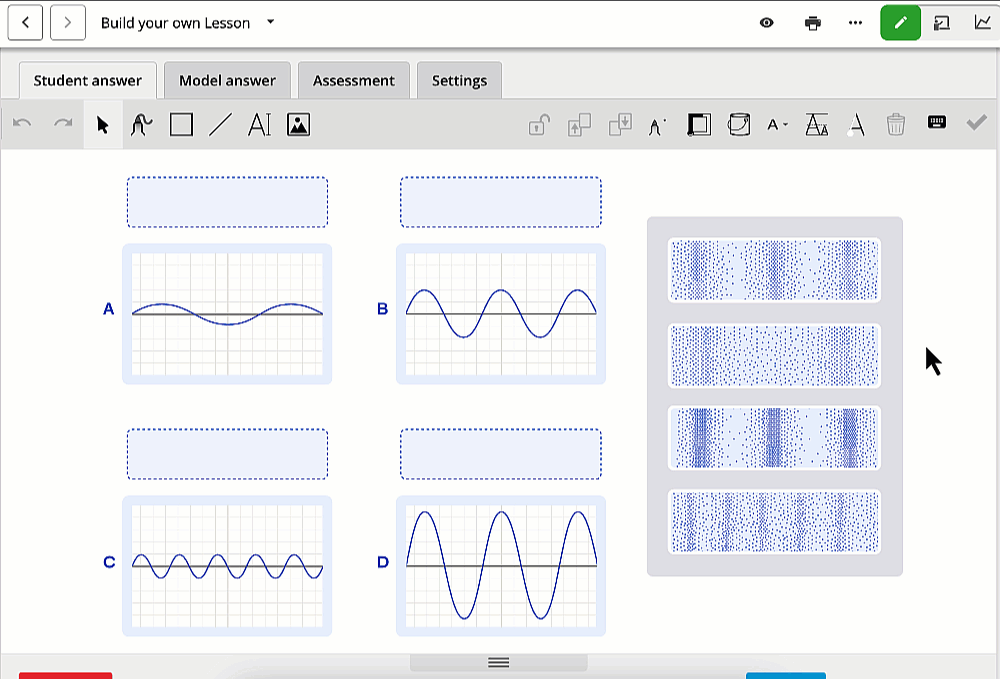The width and height of the screenshot is (1000, 679).
Task: Open the lesson title dropdown
Action: point(270,22)
